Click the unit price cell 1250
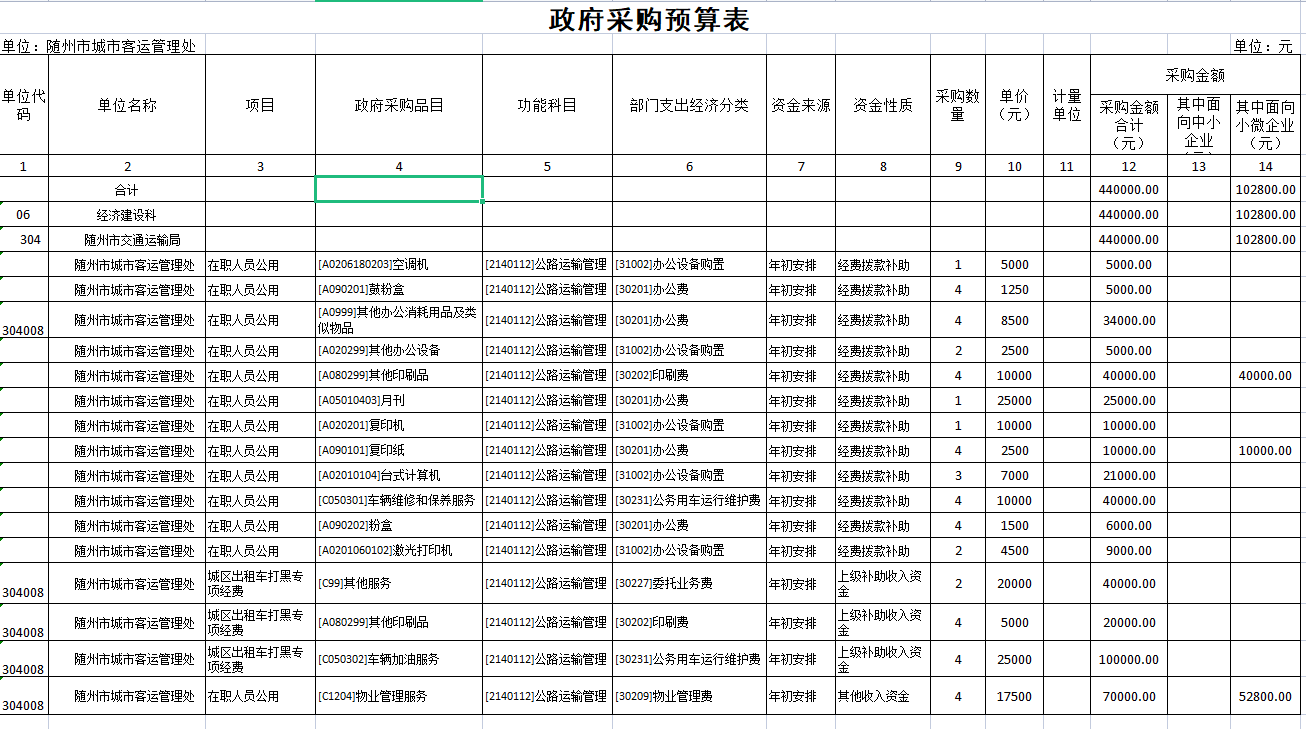The width and height of the screenshot is (1306, 729). pyautogui.click(x=1014, y=289)
